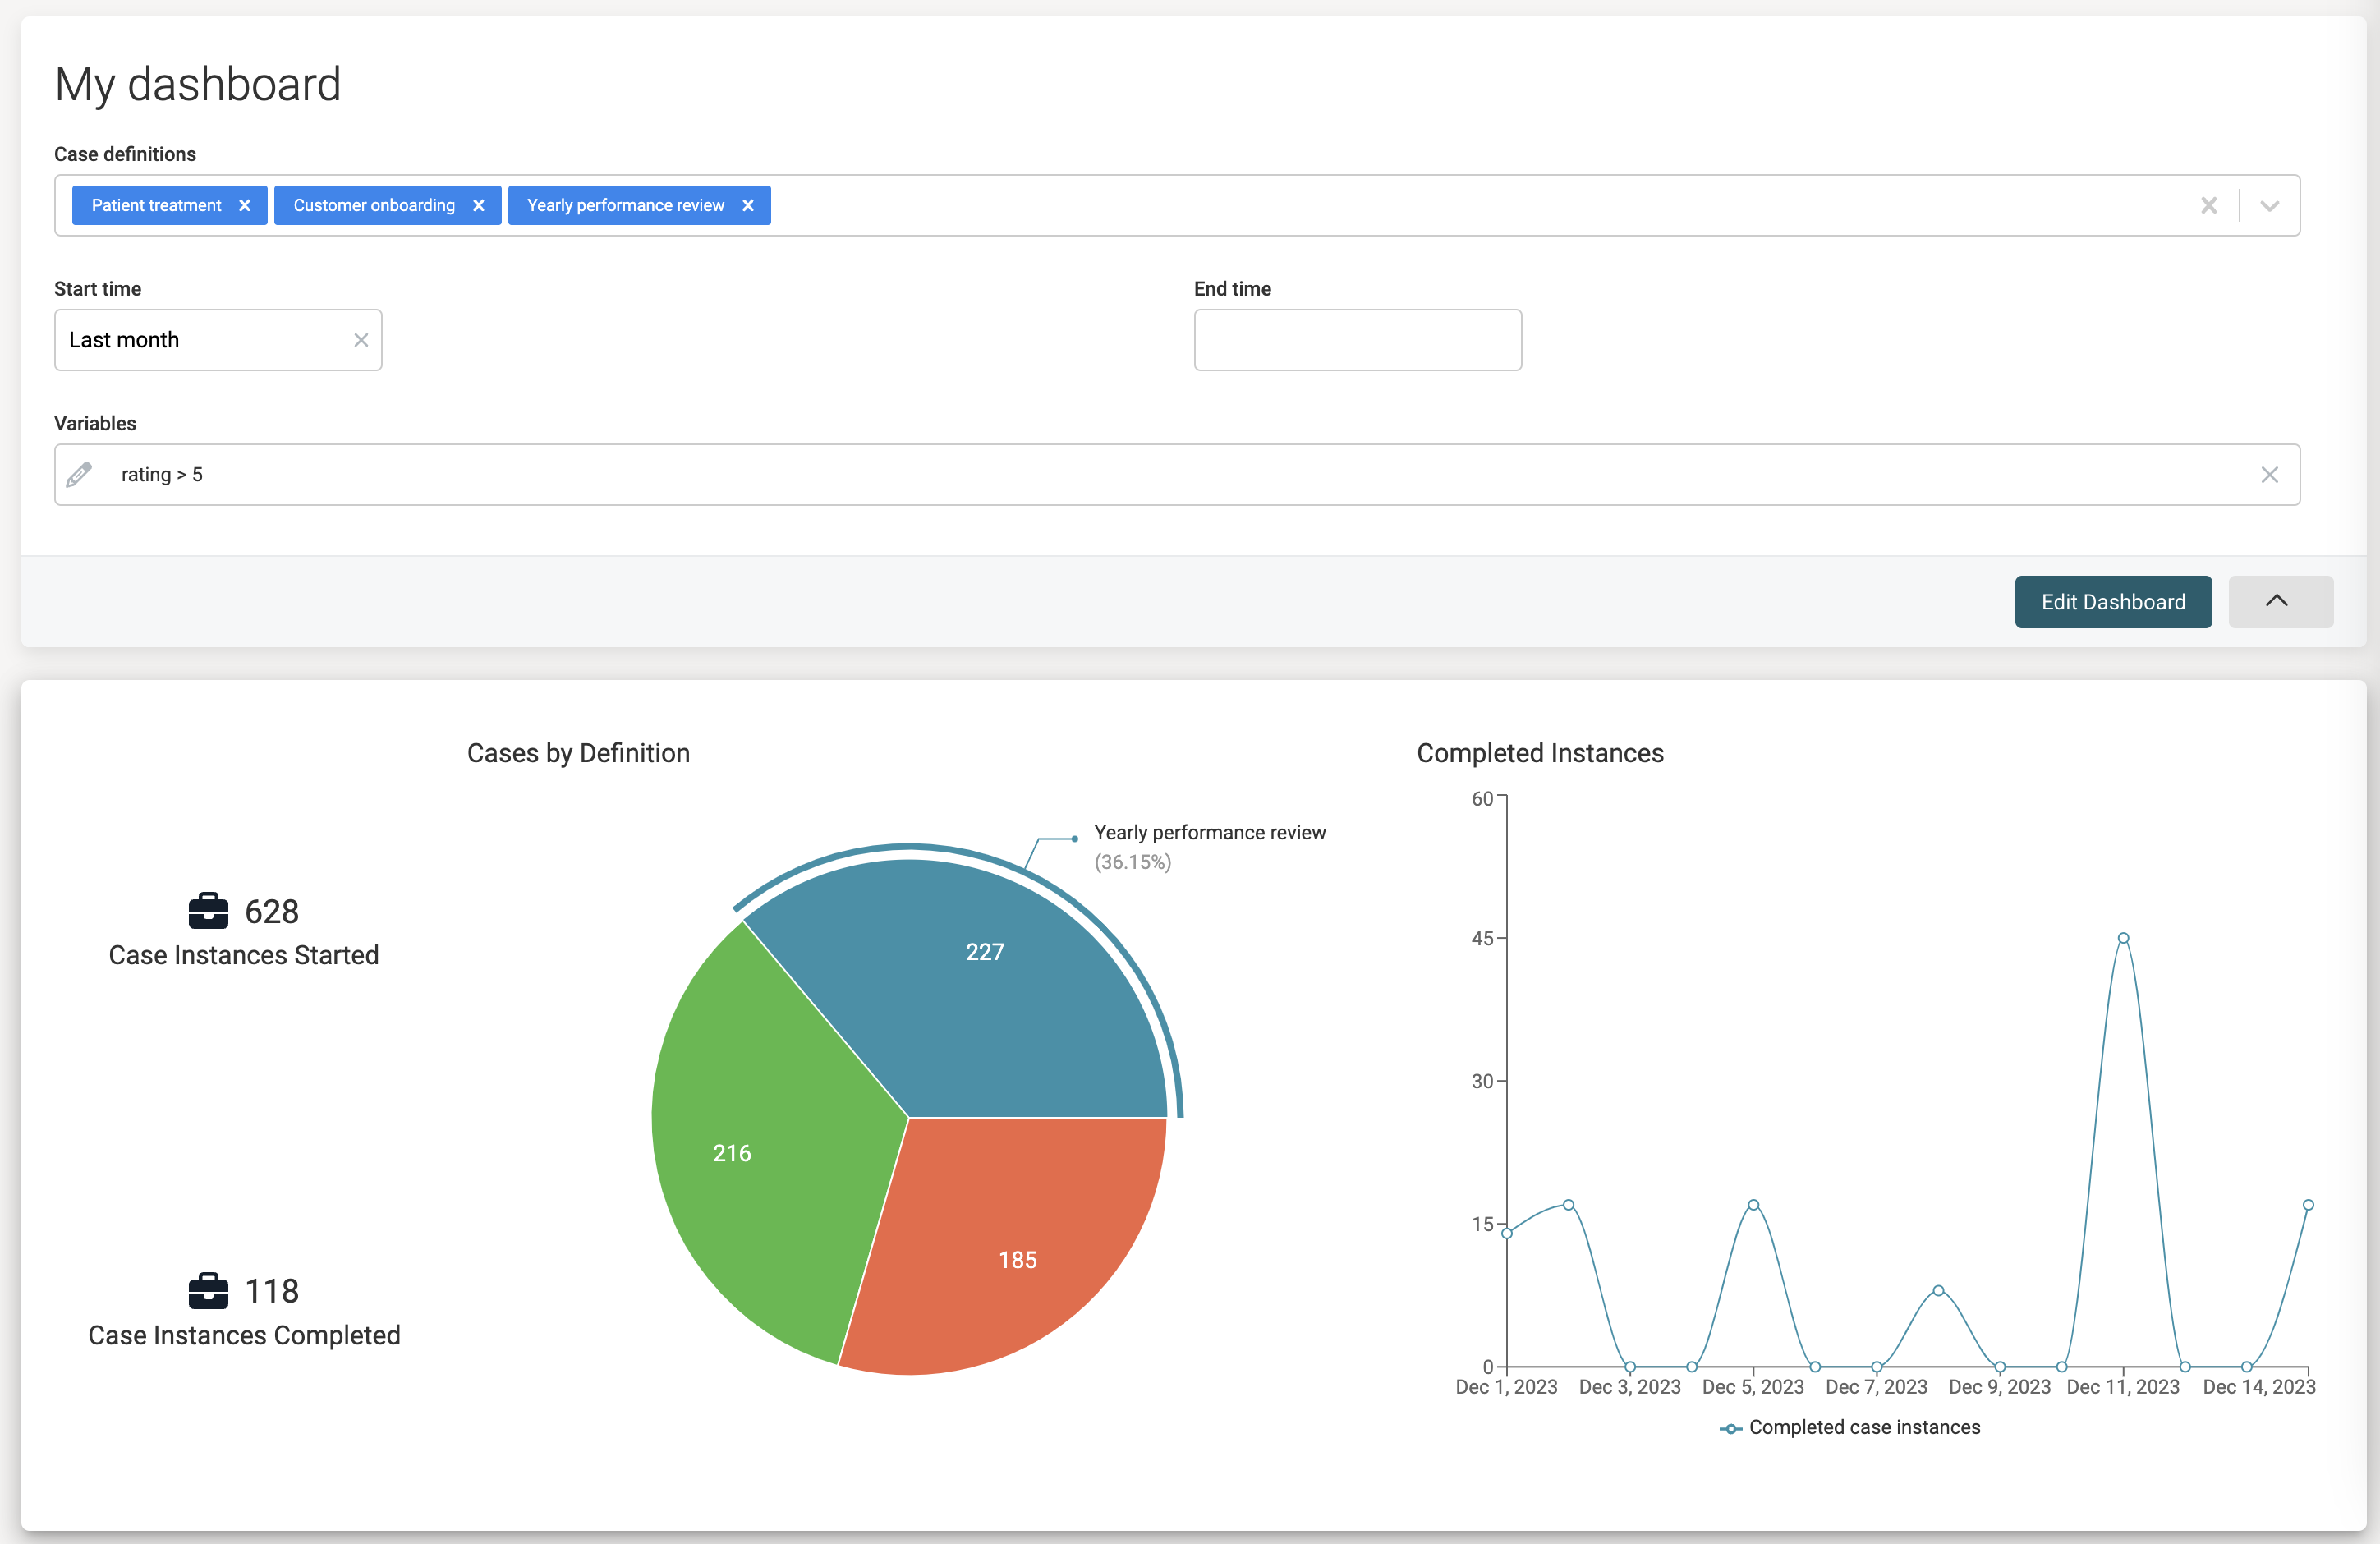Collapse the filter panel with the chevron

click(2280, 601)
